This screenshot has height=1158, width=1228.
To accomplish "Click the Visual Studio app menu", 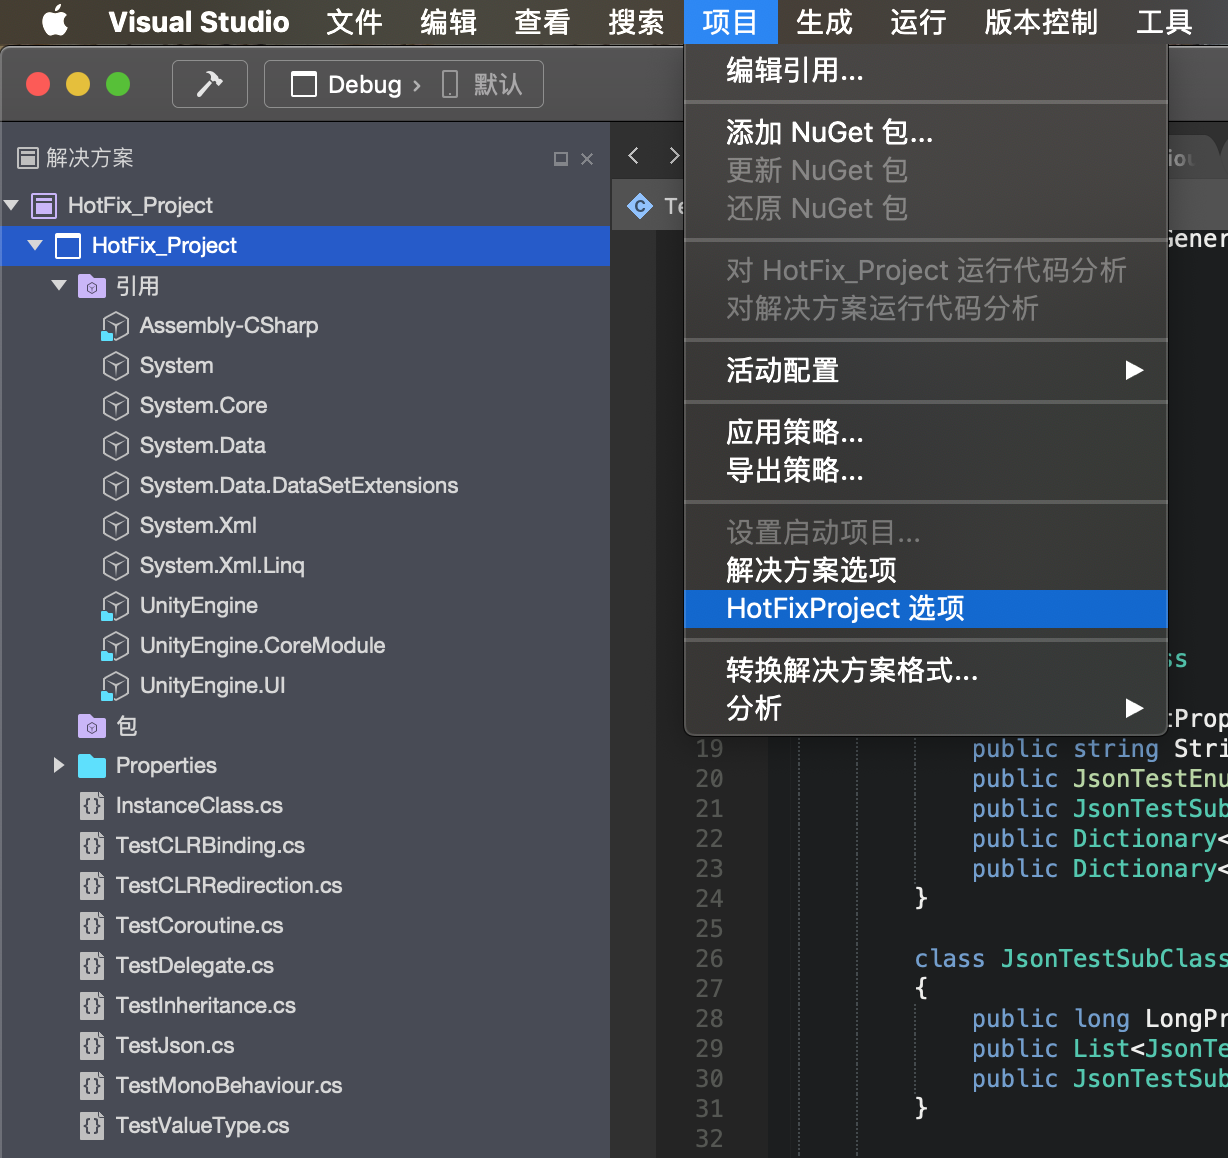I will 199,21.
